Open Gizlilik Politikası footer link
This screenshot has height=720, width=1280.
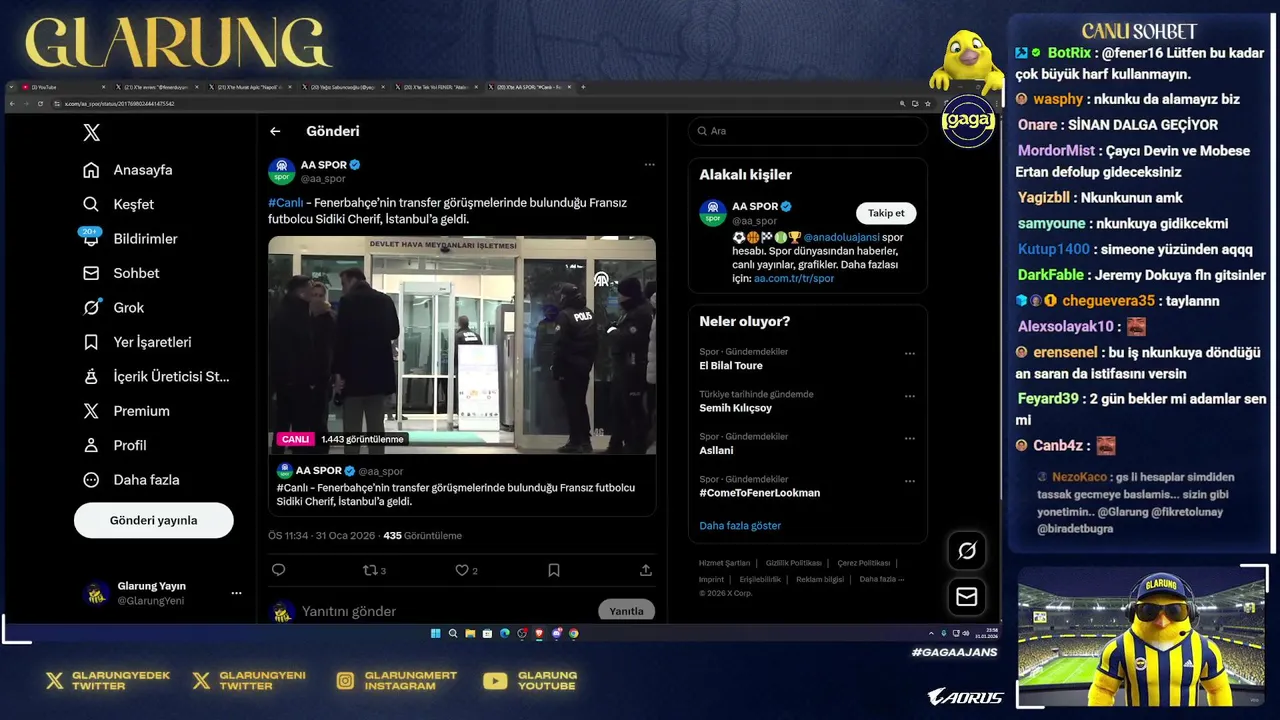coord(794,563)
